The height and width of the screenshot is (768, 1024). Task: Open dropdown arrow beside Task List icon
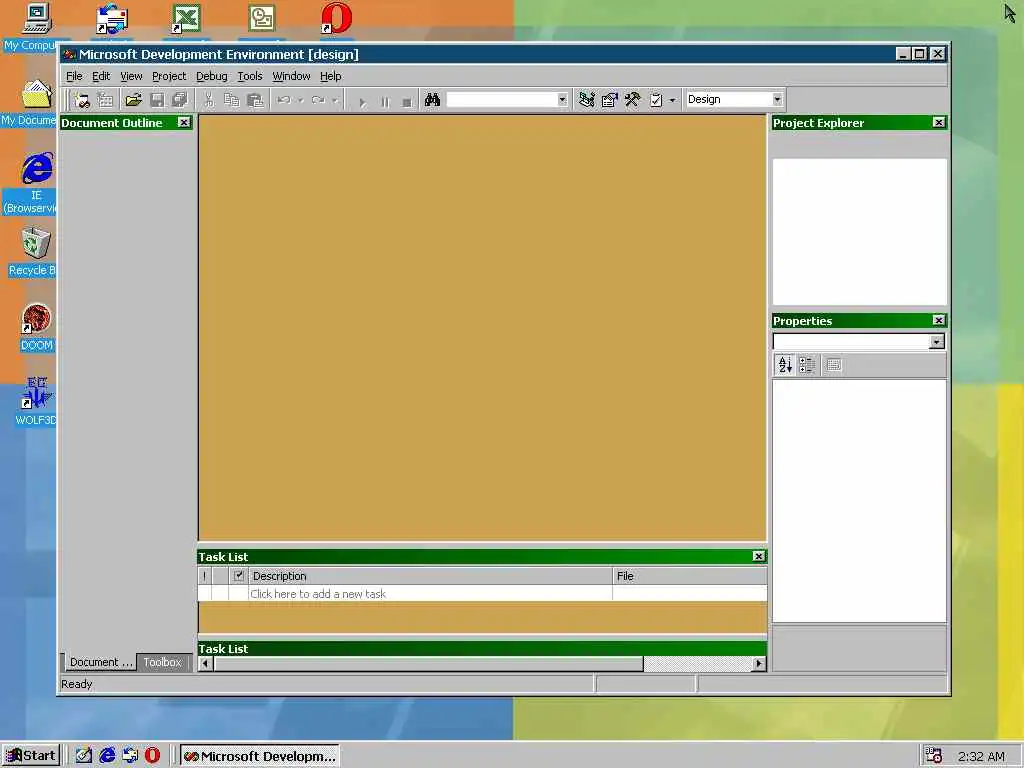click(x=672, y=100)
